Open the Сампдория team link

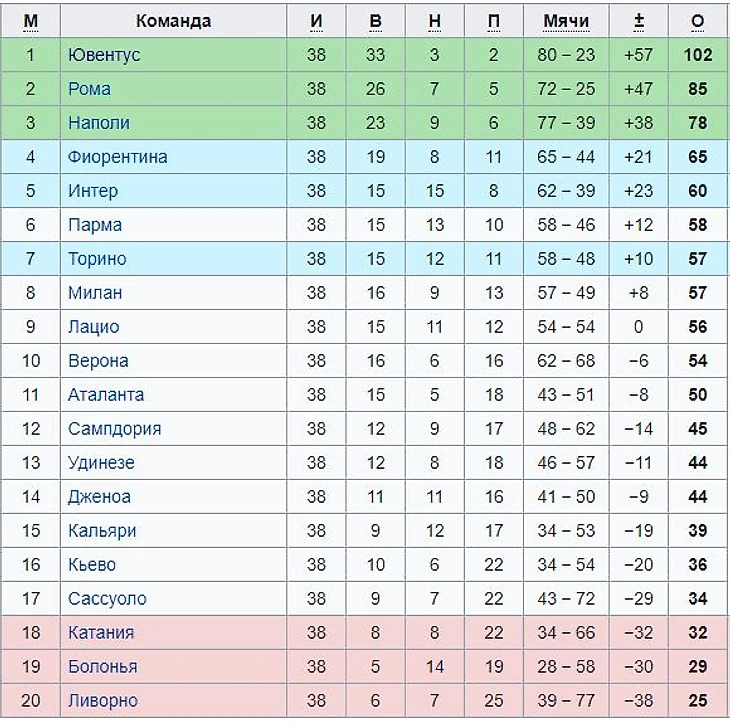point(114,429)
